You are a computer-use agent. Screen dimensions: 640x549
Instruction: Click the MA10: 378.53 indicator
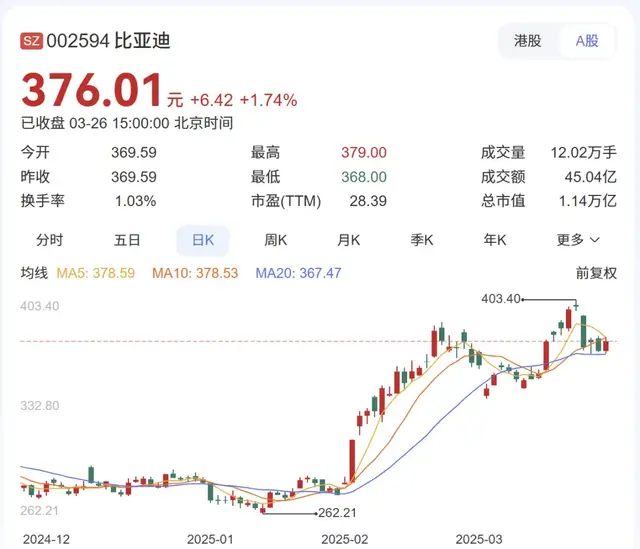195,273
